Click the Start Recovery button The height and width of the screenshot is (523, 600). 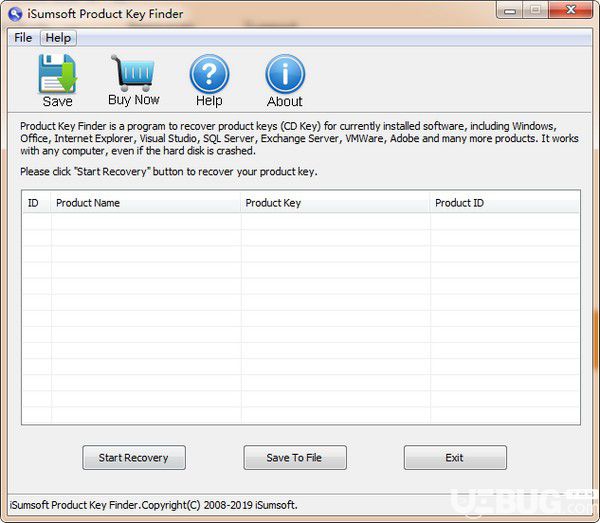click(134, 457)
